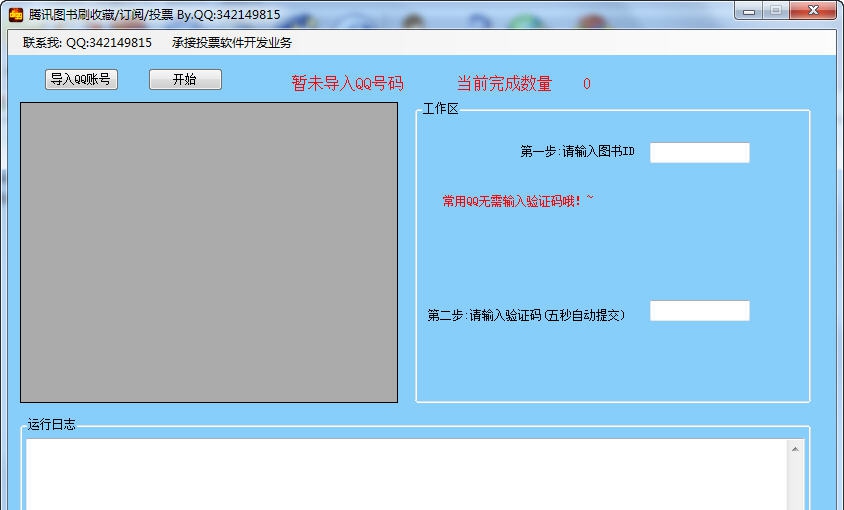Click the 工作区 group label
The width and height of the screenshot is (844, 510).
(440, 109)
